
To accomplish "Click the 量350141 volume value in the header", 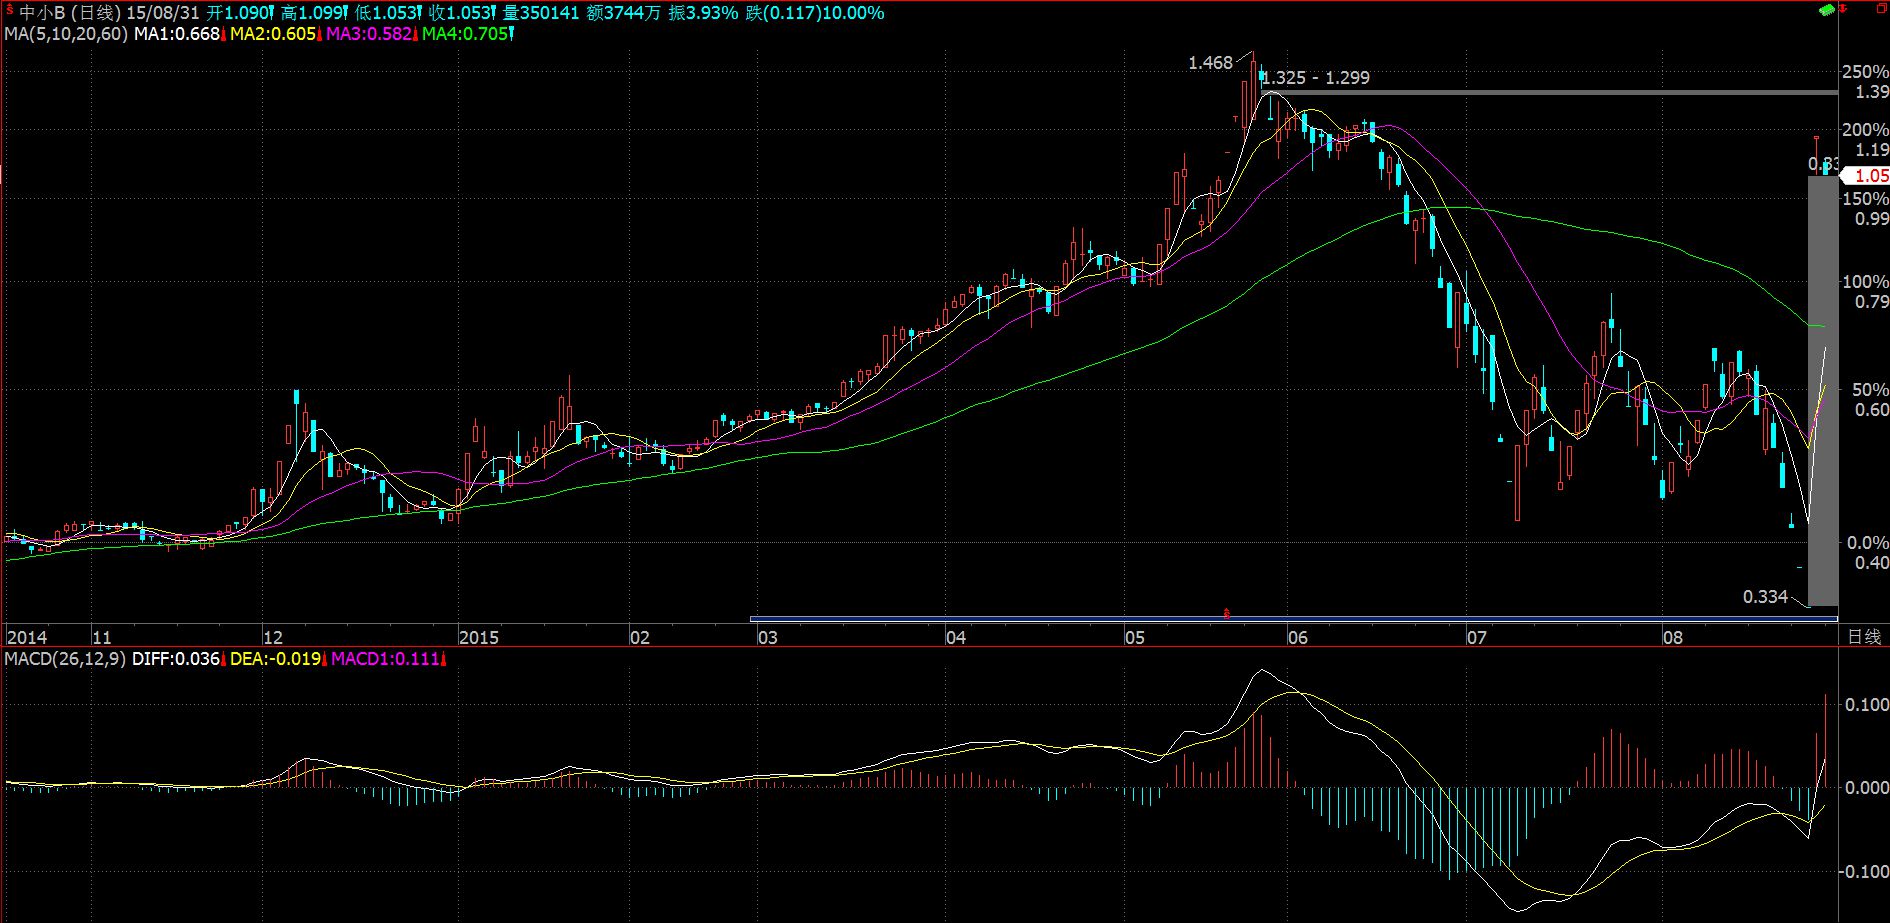I will pyautogui.click(x=542, y=13).
